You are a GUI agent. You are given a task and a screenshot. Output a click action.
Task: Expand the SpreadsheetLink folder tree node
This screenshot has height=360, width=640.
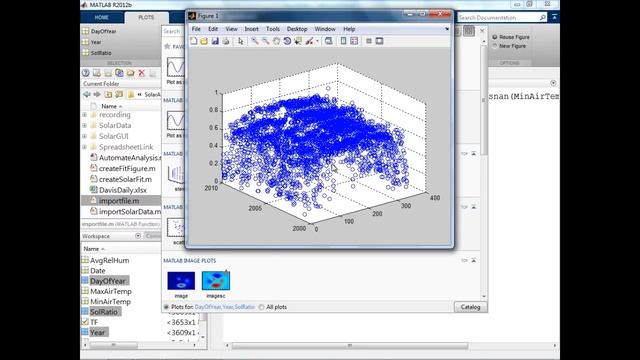coord(84,147)
